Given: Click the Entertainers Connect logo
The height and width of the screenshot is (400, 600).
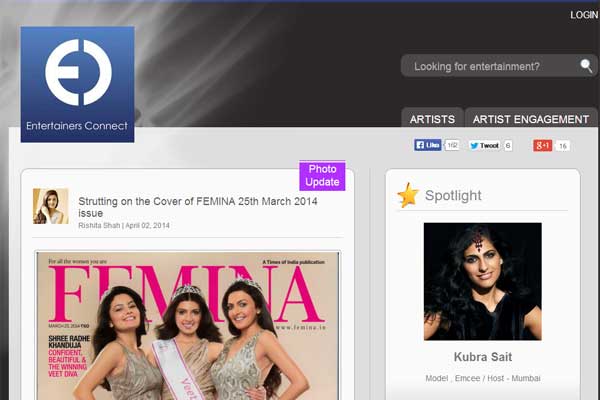Looking at the screenshot, I should [x=77, y=84].
